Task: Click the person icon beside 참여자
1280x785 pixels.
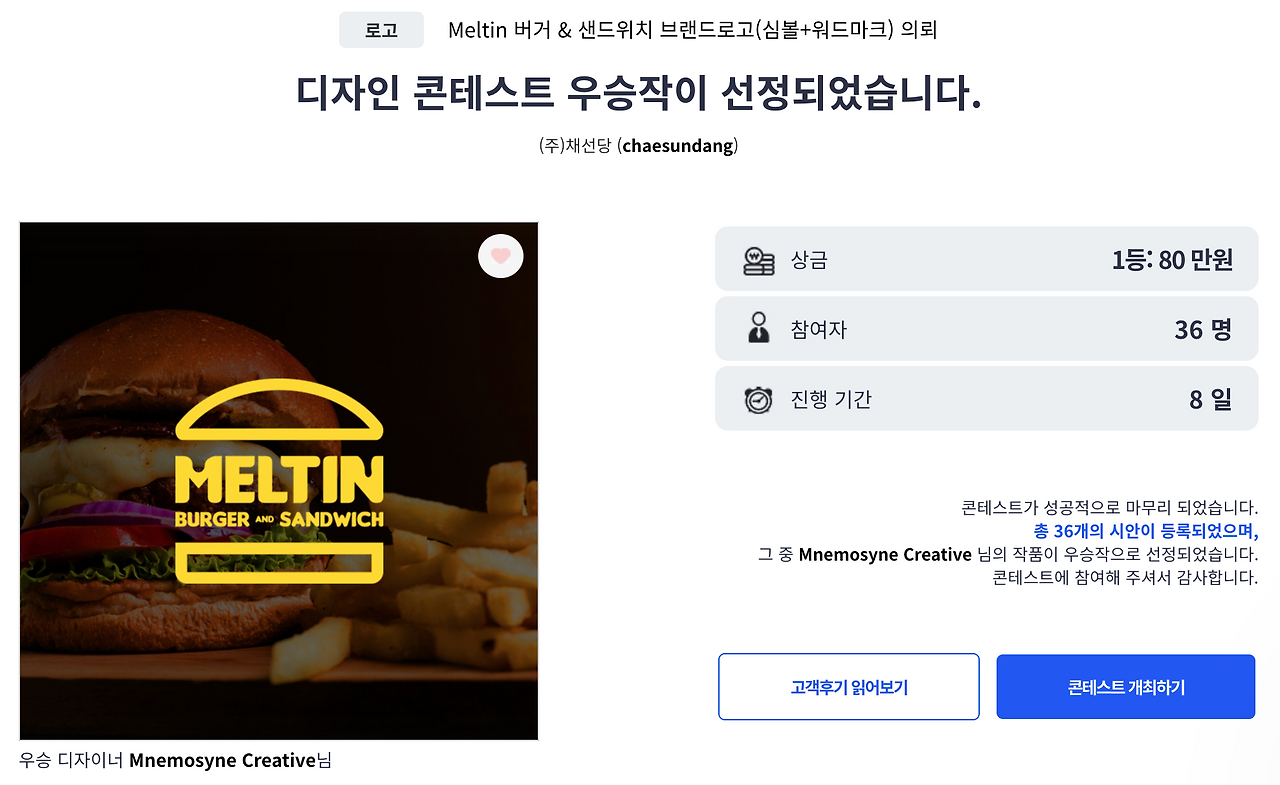Action: [758, 328]
